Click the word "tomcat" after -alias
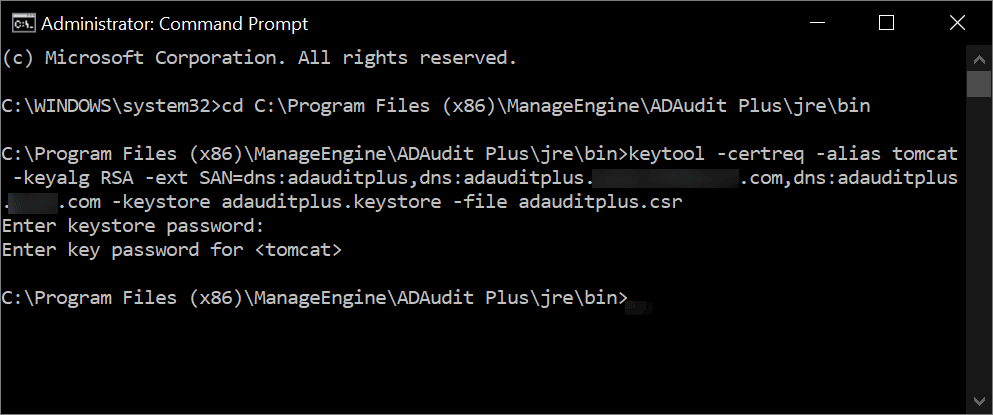The height and width of the screenshot is (415, 993). pos(926,154)
